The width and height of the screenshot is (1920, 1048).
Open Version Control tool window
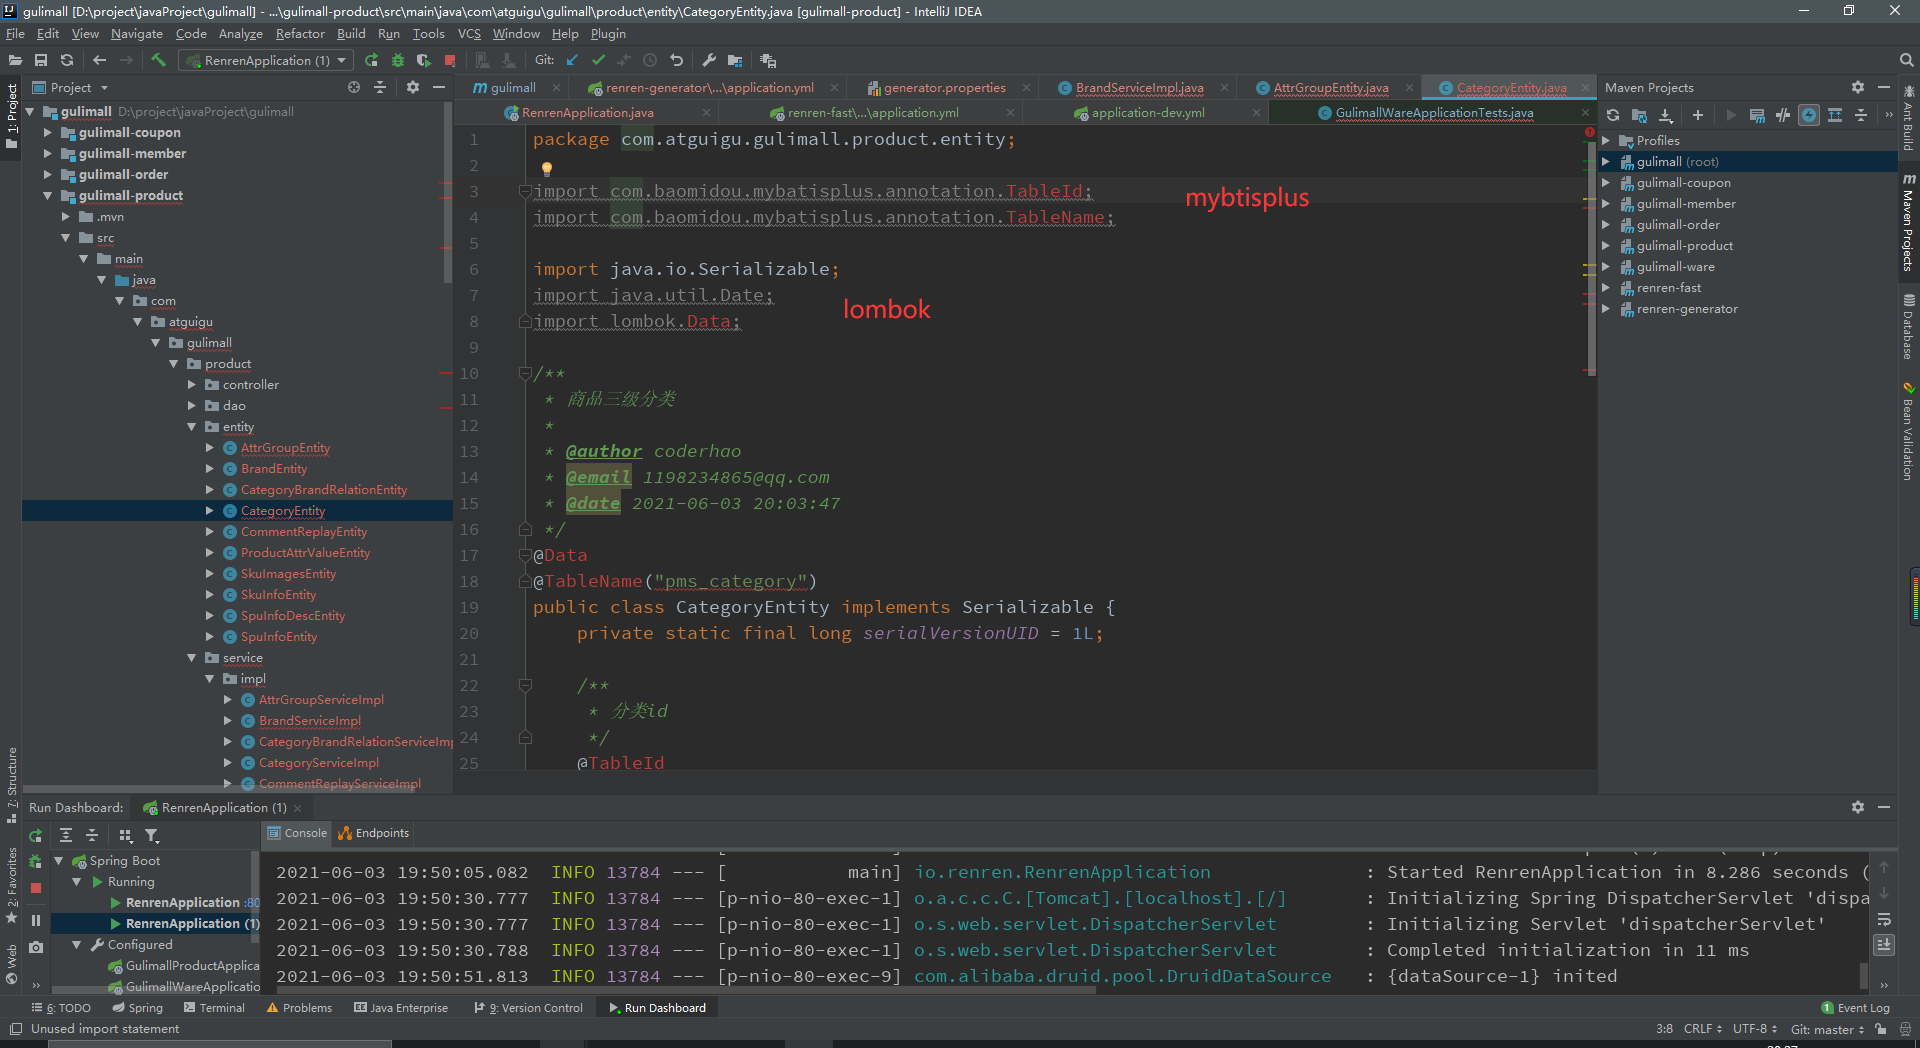(529, 1007)
